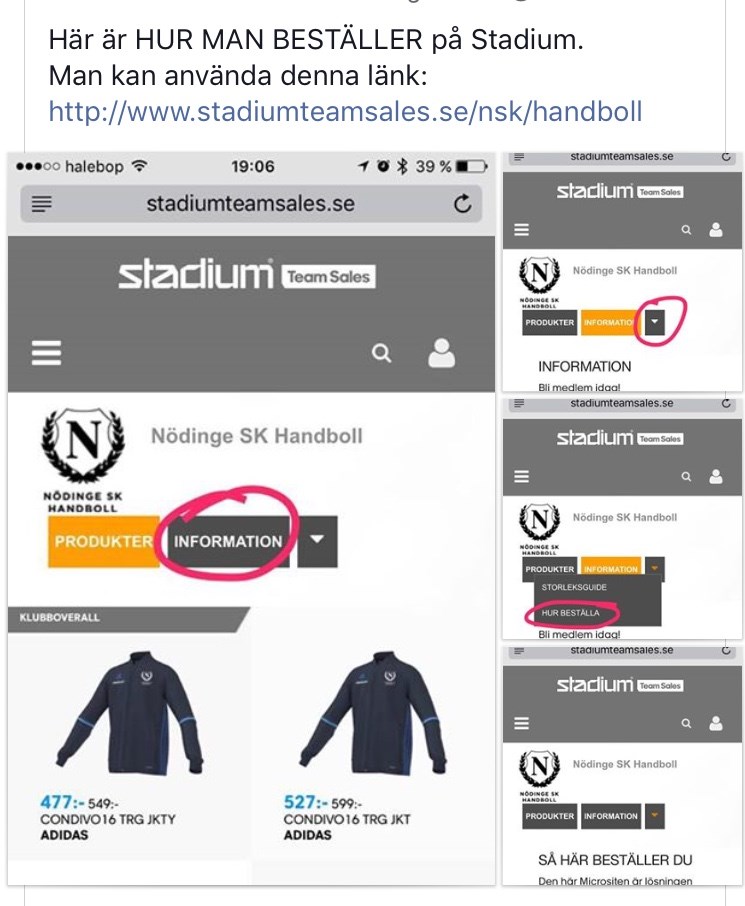Tap the large stadiumteamsales.se address field
The width and height of the screenshot is (745, 906).
[251, 203]
